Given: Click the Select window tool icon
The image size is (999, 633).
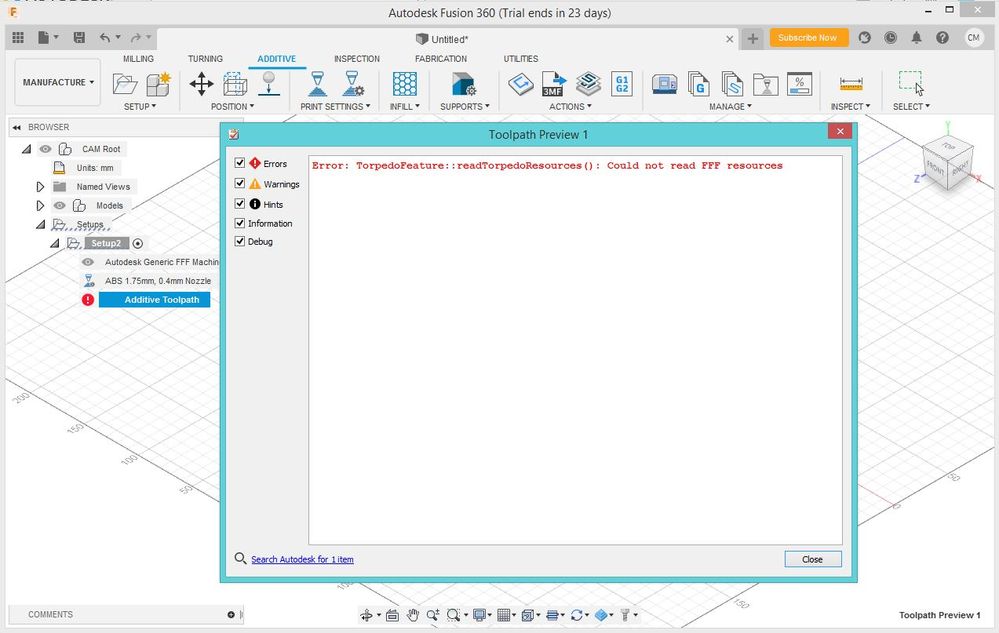Looking at the screenshot, I should click(x=910, y=83).
